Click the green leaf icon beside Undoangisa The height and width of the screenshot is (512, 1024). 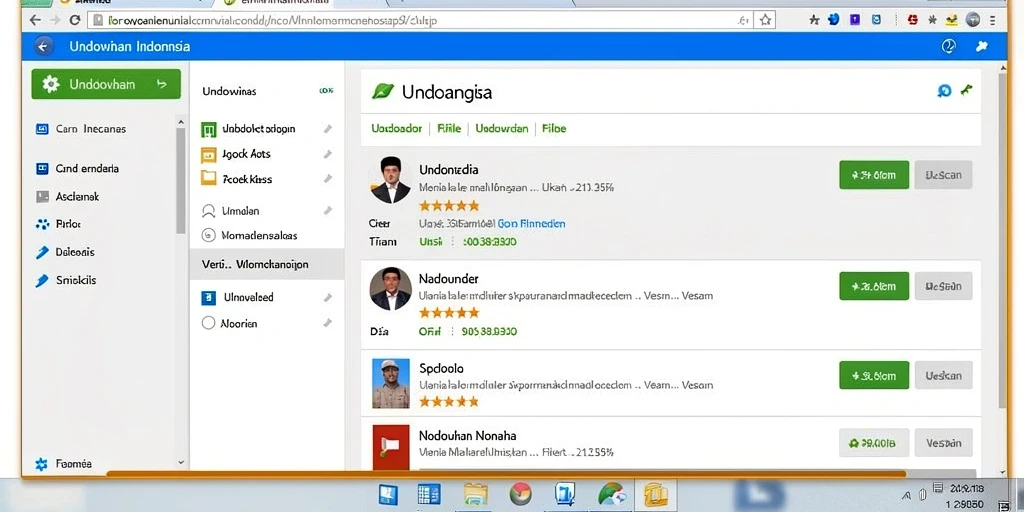383,91
